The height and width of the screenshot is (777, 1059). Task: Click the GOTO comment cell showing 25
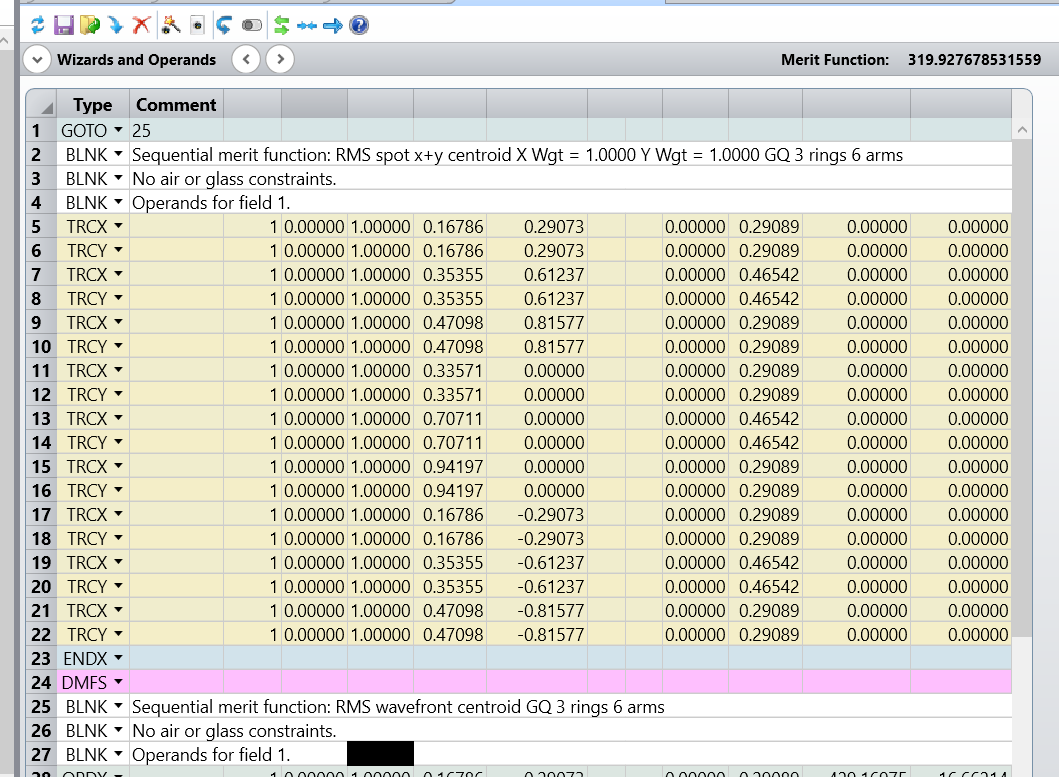(176, 130)
